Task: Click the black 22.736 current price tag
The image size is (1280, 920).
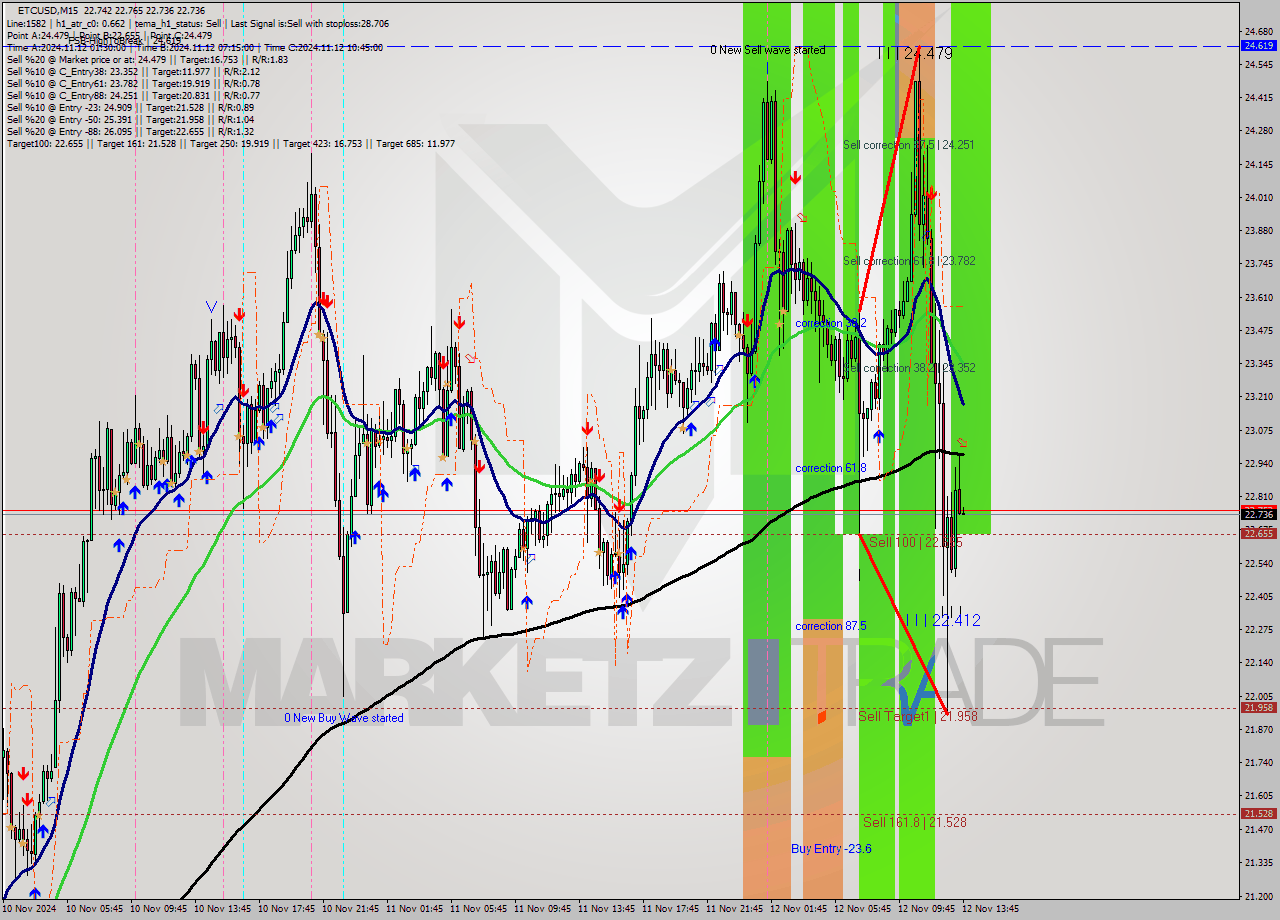Action: coord(1258,514)
